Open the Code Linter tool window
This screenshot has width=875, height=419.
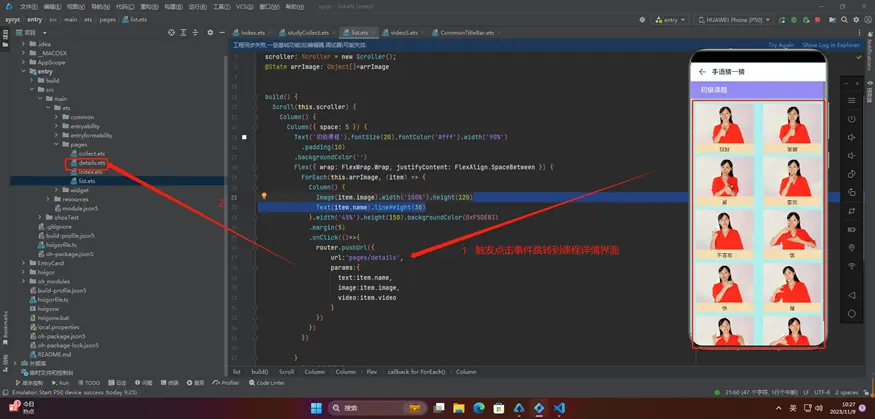tap(267, 383)
